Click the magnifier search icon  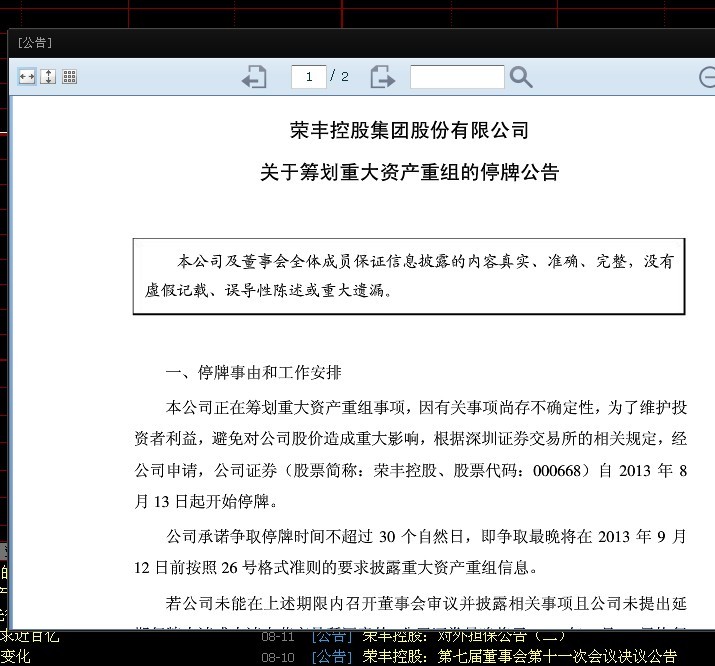point(521,77)
